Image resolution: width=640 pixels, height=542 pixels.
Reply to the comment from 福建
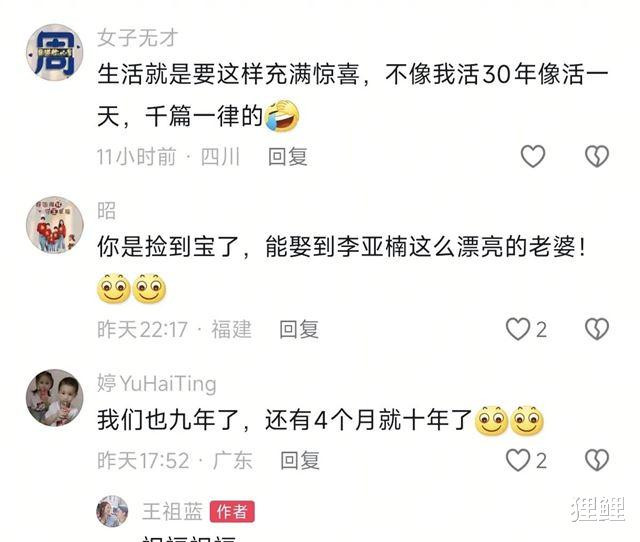(299, 329)
